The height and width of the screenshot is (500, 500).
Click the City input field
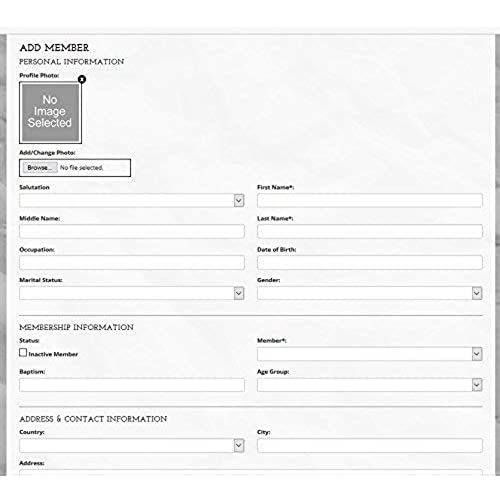(x=370, y=446)
